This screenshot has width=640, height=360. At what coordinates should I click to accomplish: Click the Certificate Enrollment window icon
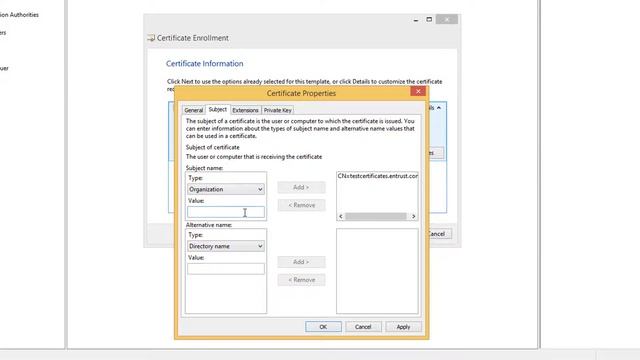pos(151,38)
